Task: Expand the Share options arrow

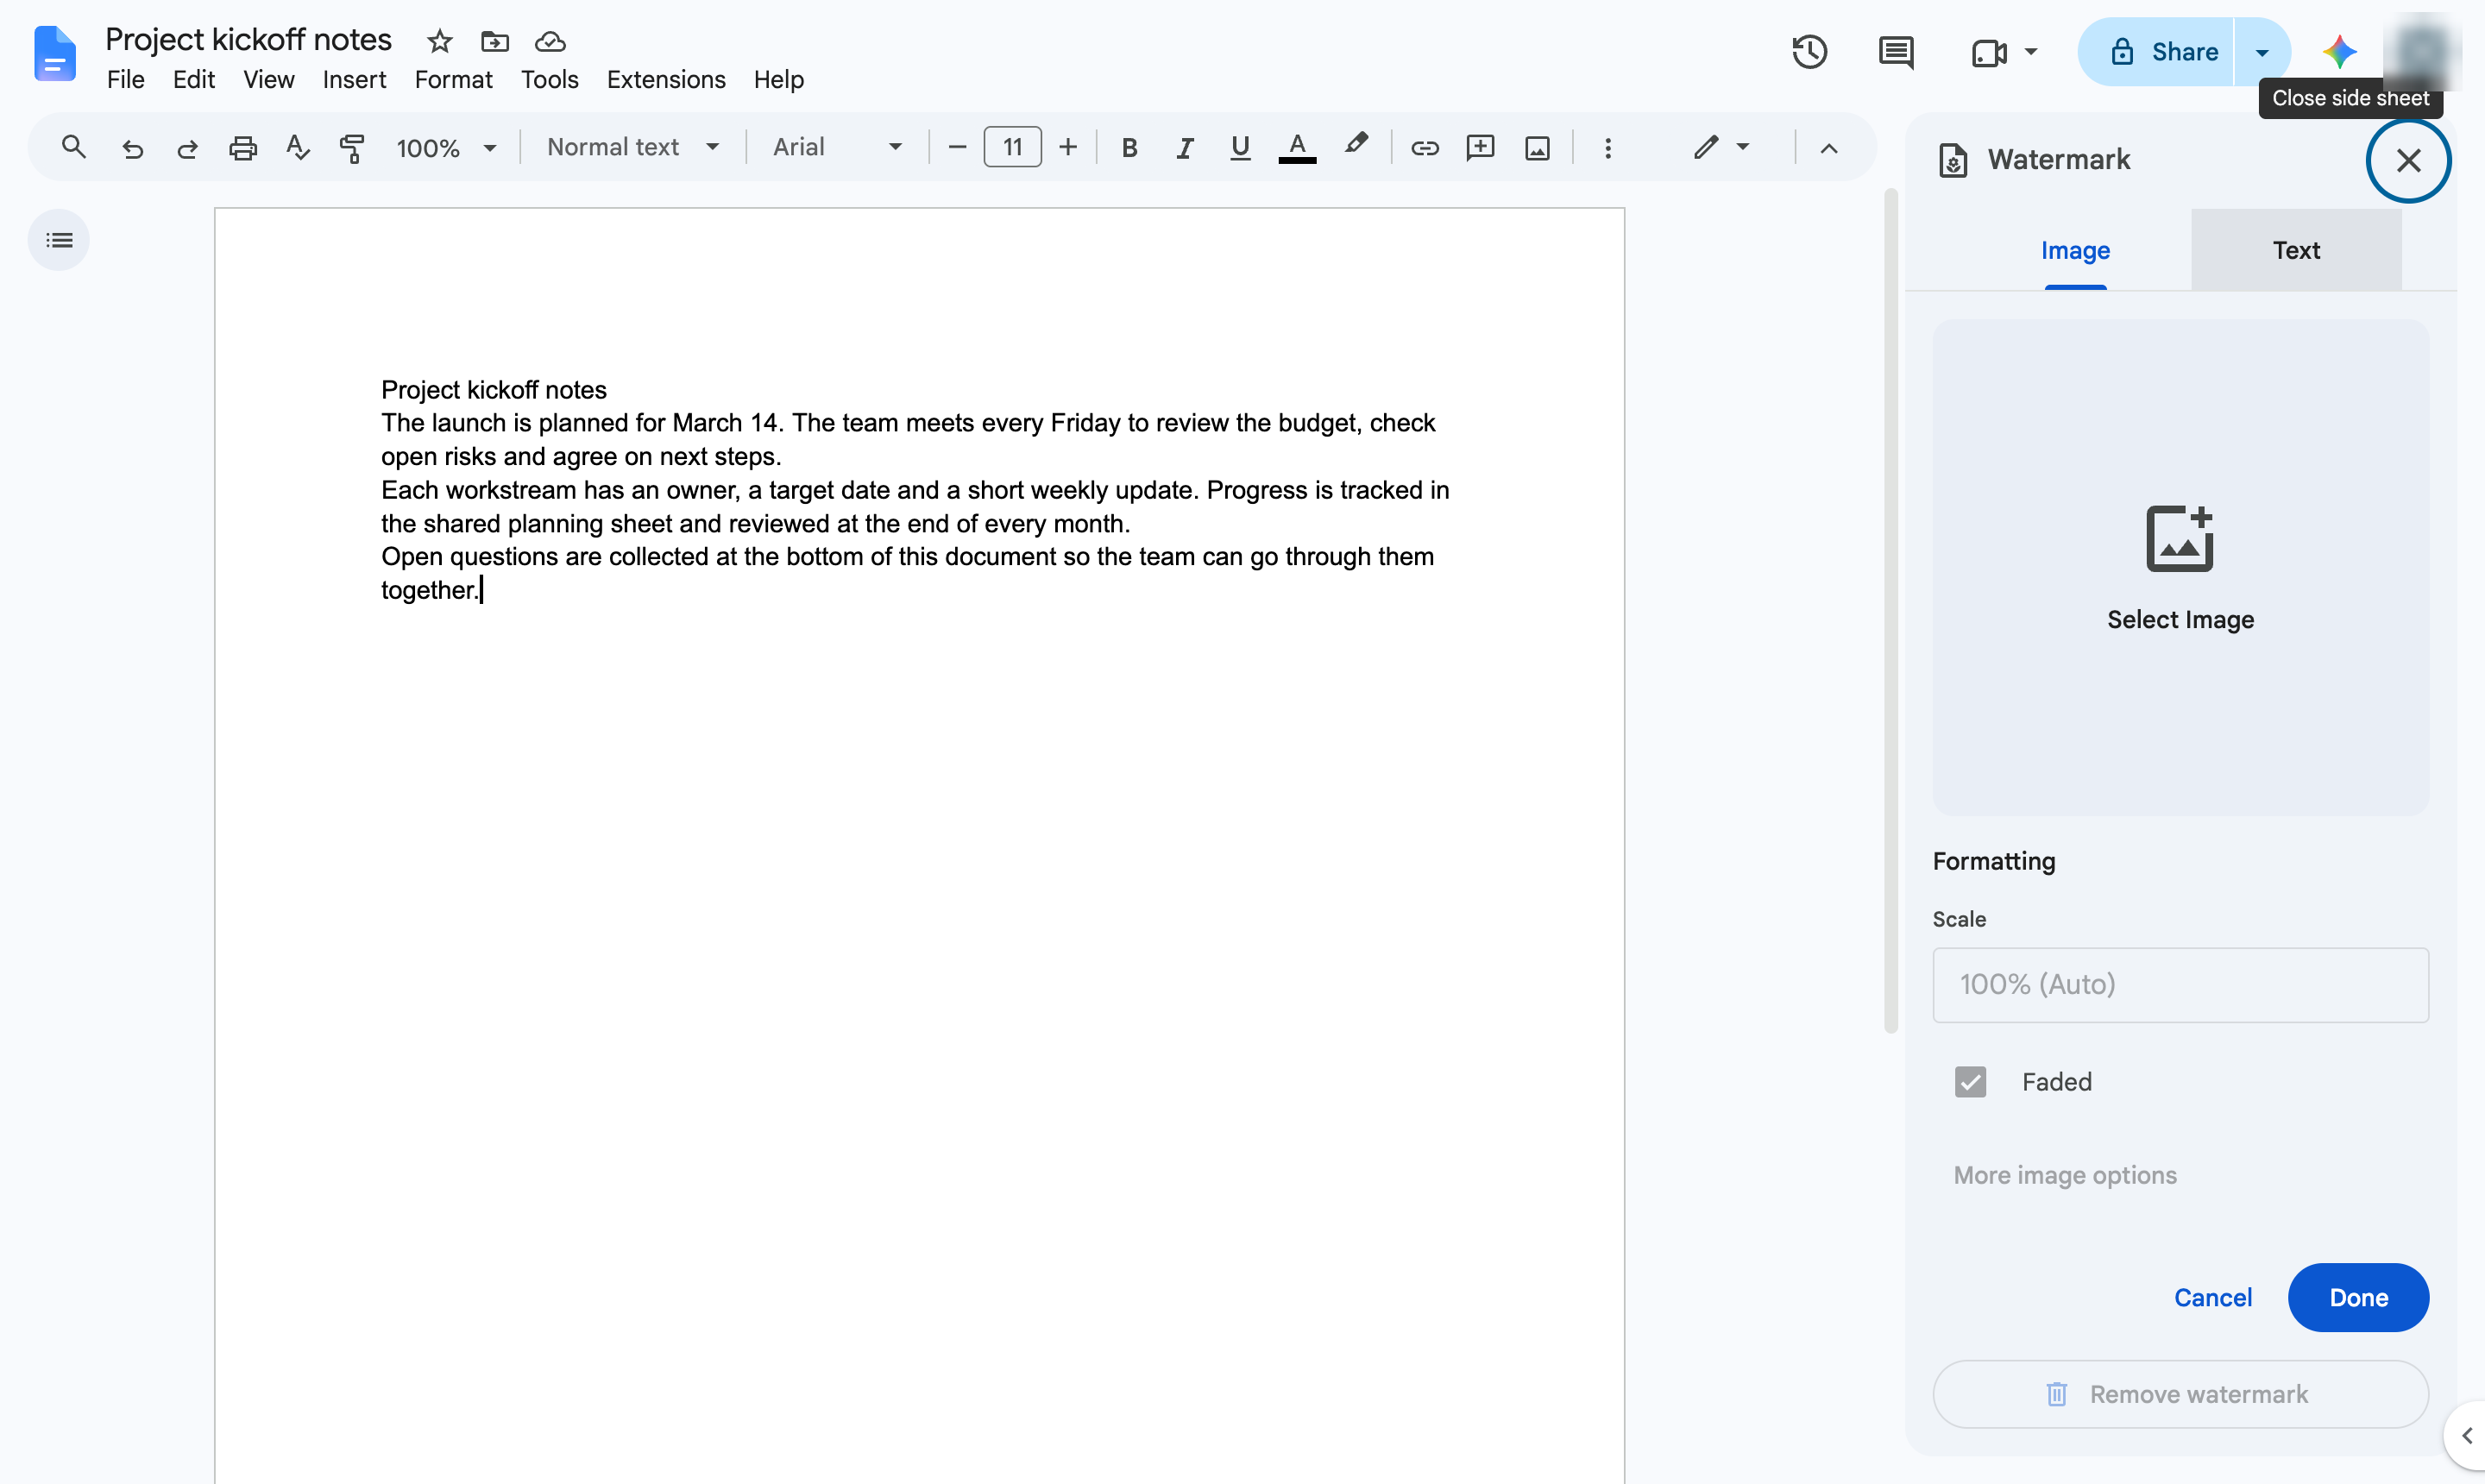Action: coord(2262,52)
